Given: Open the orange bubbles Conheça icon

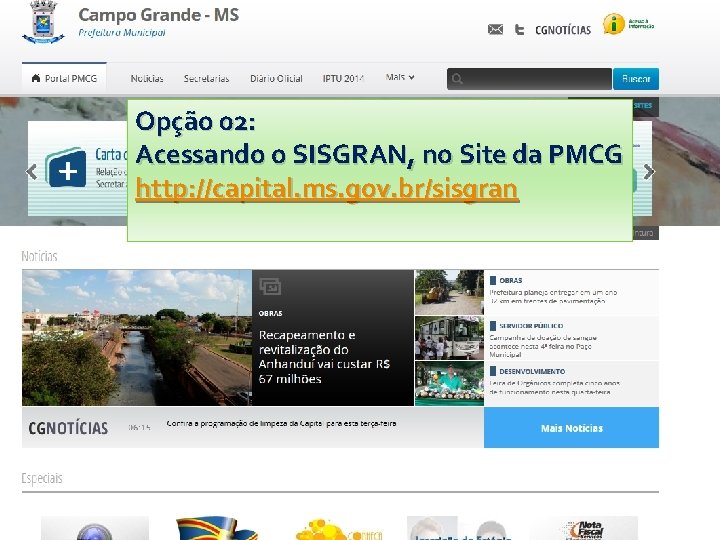Looking at the screenshot, I should (339, 529).
